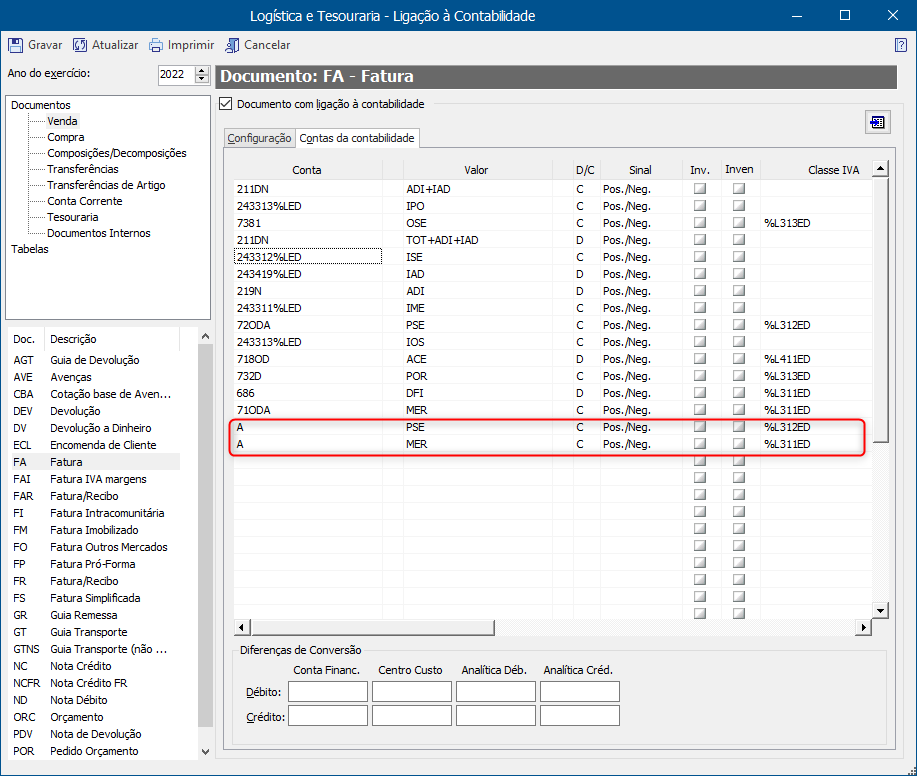
Task: Switch to the Configuração tab
Action: (x=259, y=138)
